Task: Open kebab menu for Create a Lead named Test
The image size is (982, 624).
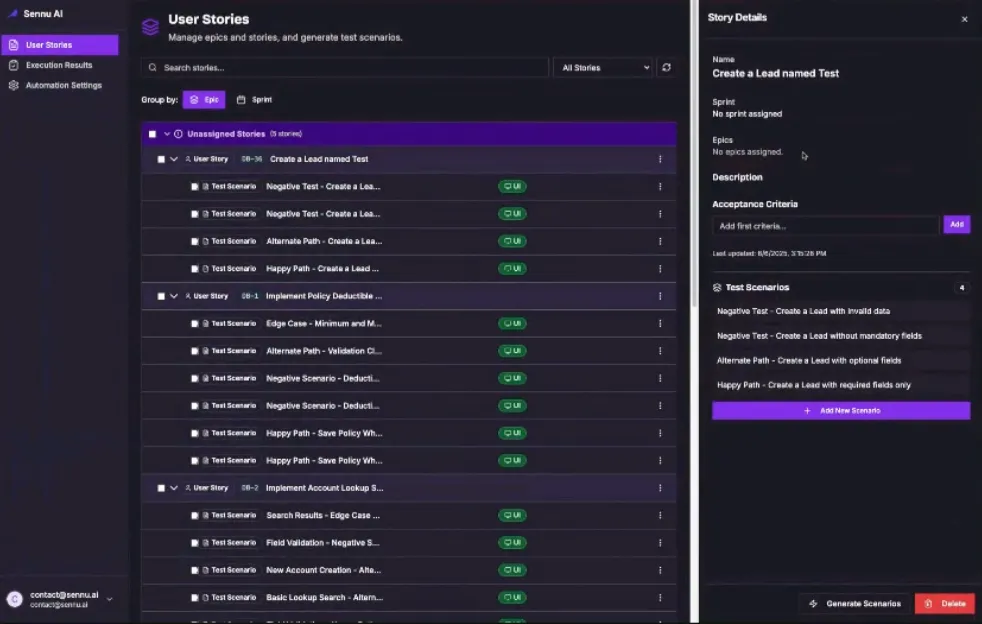Action: 660,159
